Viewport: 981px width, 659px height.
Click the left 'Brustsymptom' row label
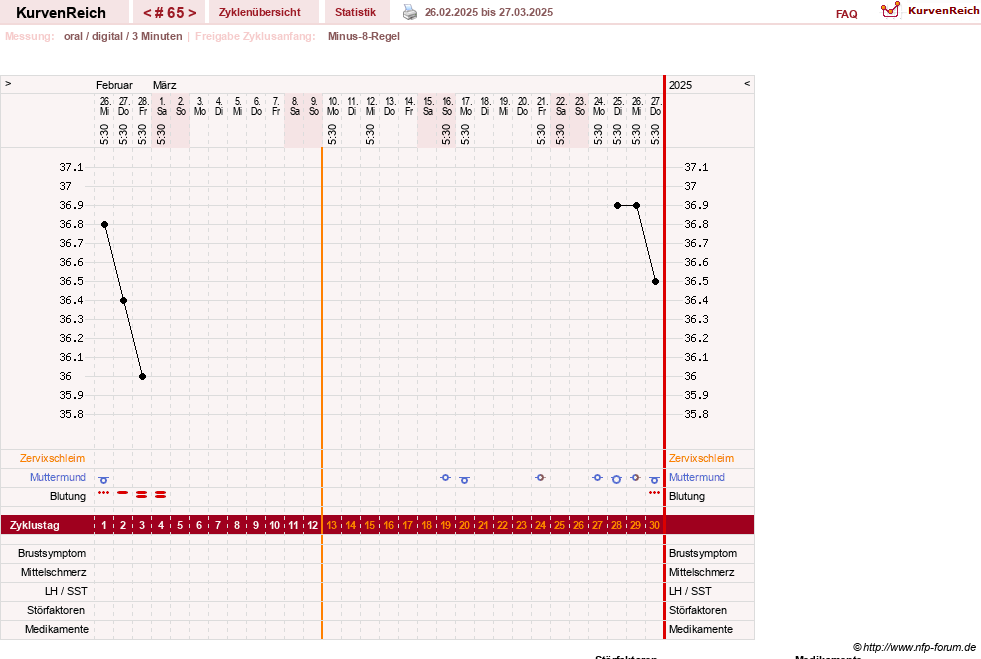[52, 553]
